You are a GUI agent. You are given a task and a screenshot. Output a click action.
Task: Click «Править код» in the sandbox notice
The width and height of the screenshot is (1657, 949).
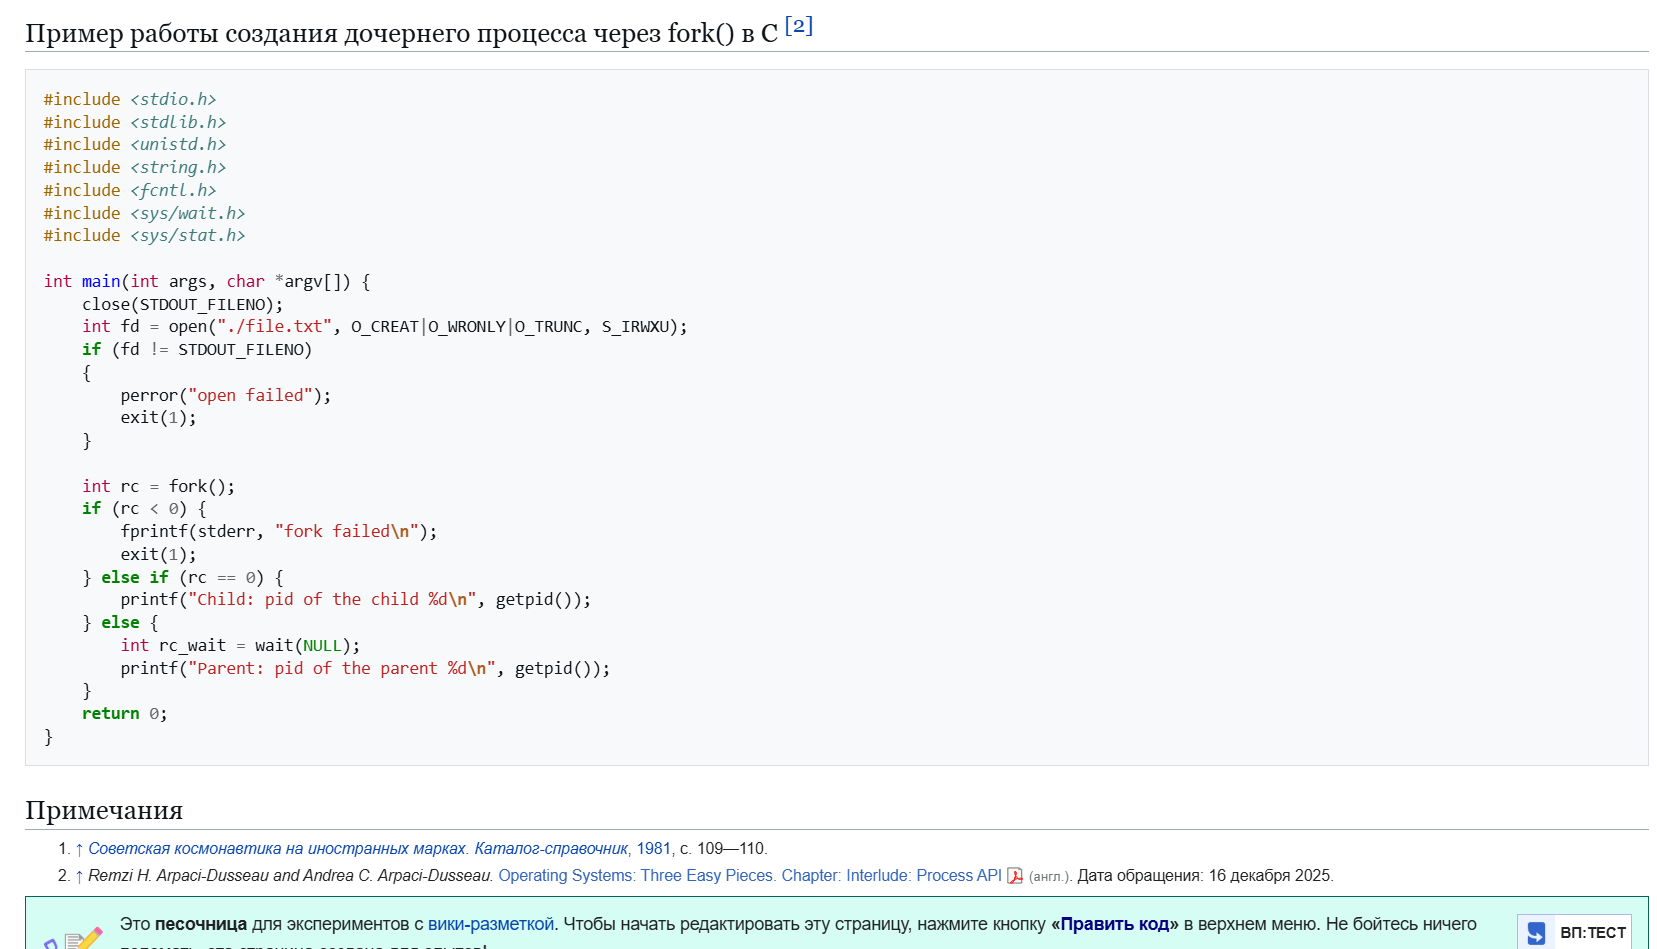tap(1114, 924)
